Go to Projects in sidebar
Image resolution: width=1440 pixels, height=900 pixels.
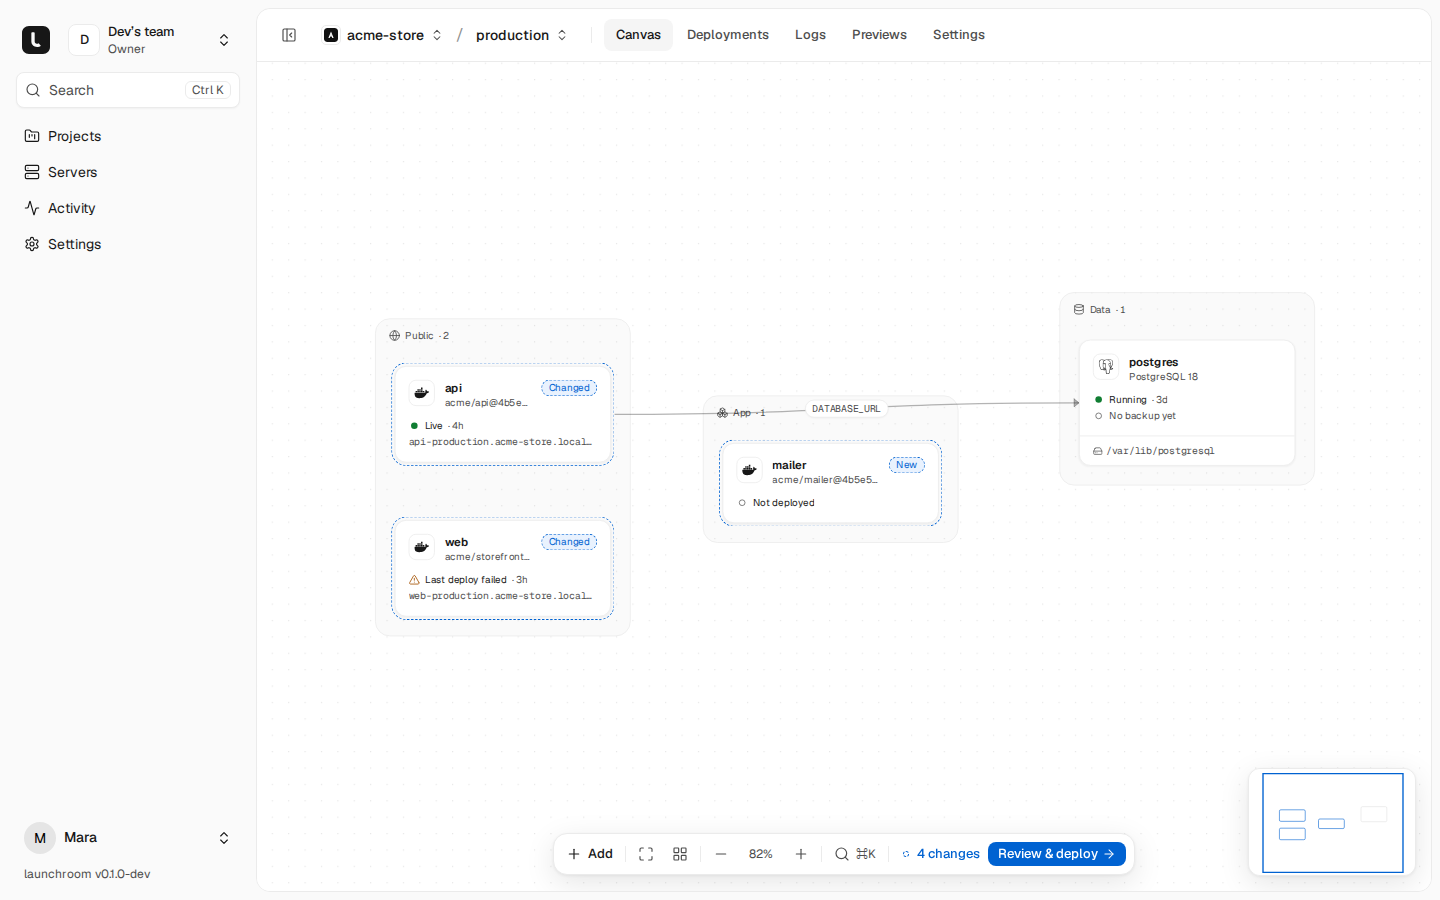click(x=128, y=136)
